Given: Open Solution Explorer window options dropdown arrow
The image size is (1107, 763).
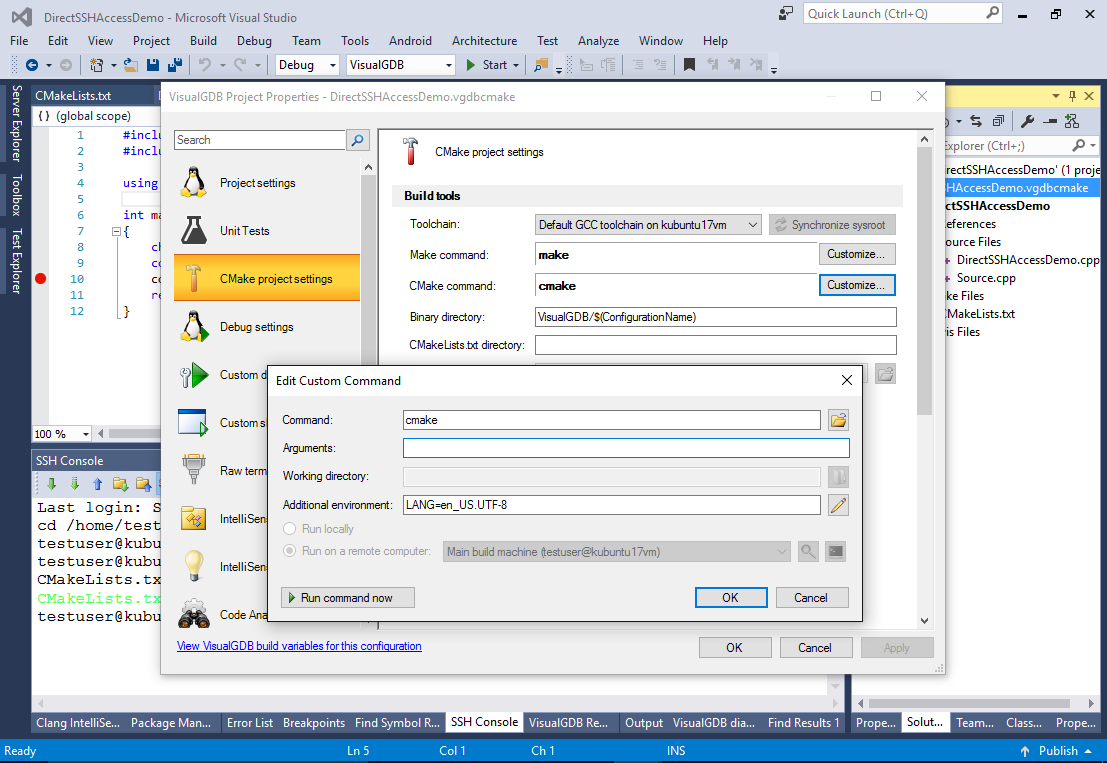Looking at the screenshot, I should (x=1055, y=96).
